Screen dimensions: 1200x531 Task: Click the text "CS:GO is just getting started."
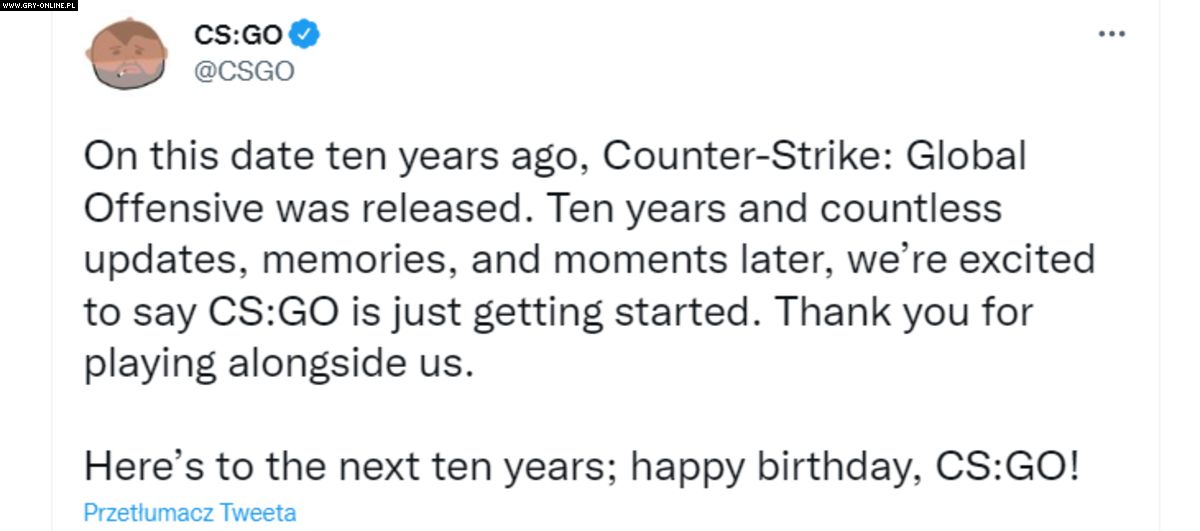(x=482, y=313)
